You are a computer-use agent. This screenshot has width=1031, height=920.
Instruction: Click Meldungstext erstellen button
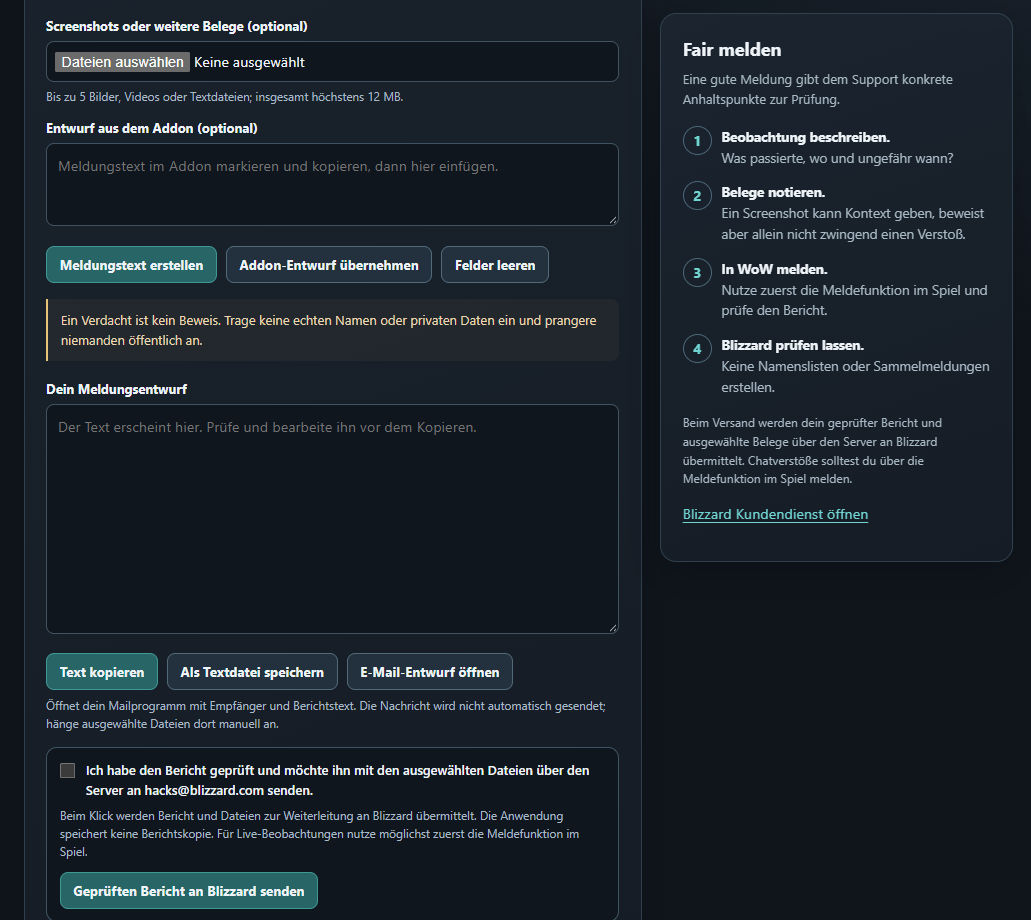132,265
